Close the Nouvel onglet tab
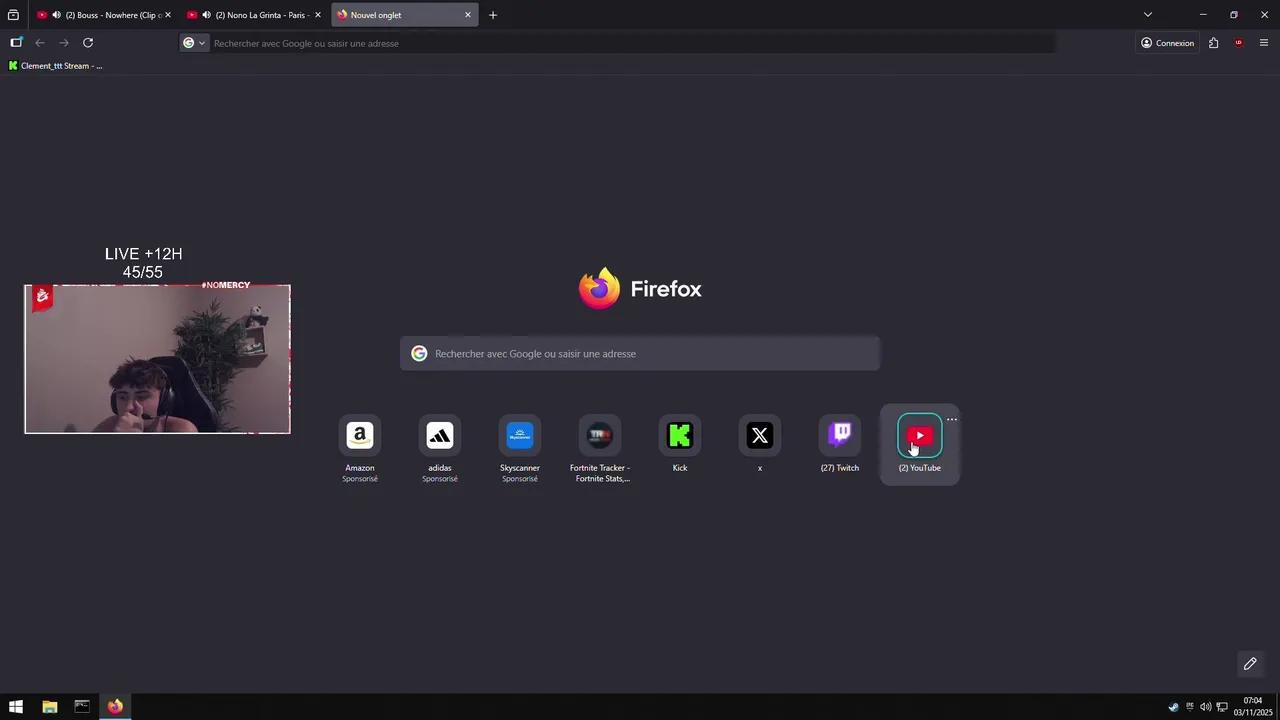The image size is (1280, 720). coord(467,15)
